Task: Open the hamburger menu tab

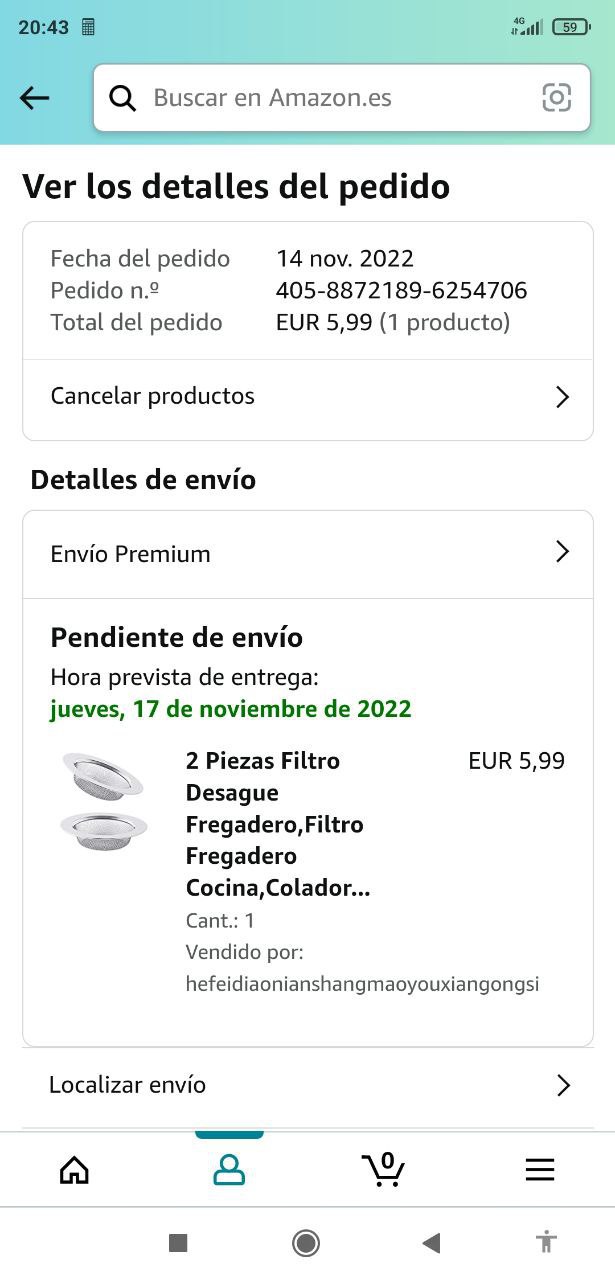Action: [539, 1170]
